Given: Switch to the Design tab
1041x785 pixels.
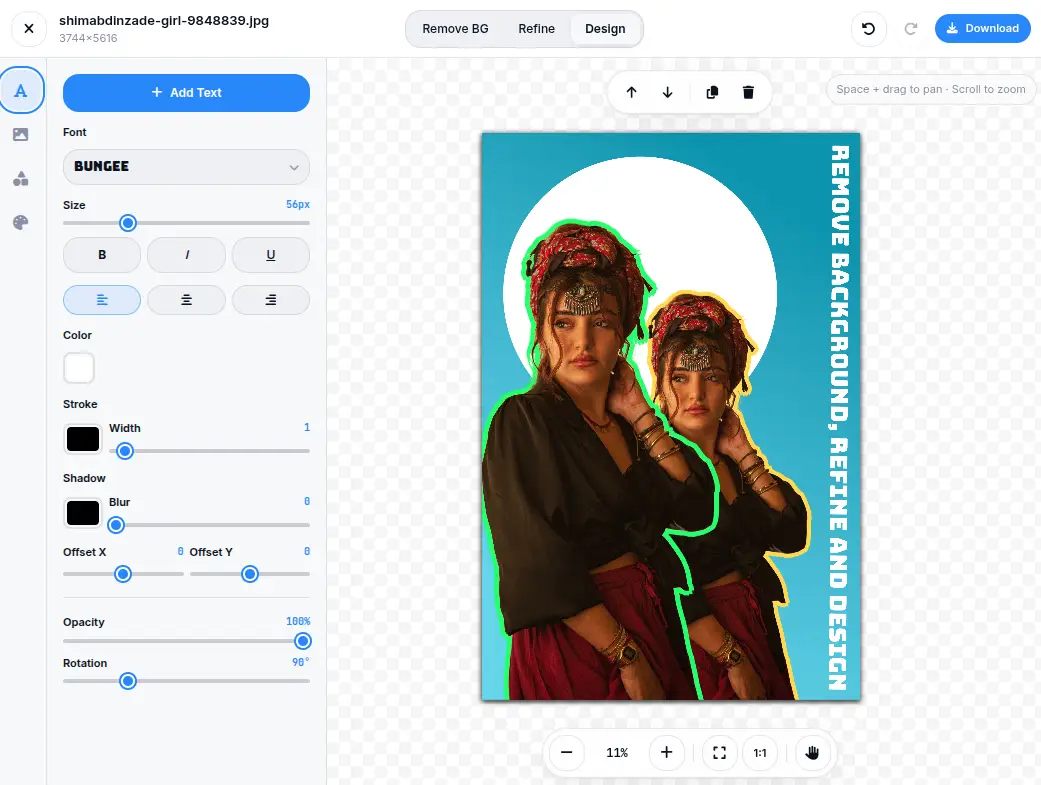Looking at the screenshot, I should pos(605,29).
